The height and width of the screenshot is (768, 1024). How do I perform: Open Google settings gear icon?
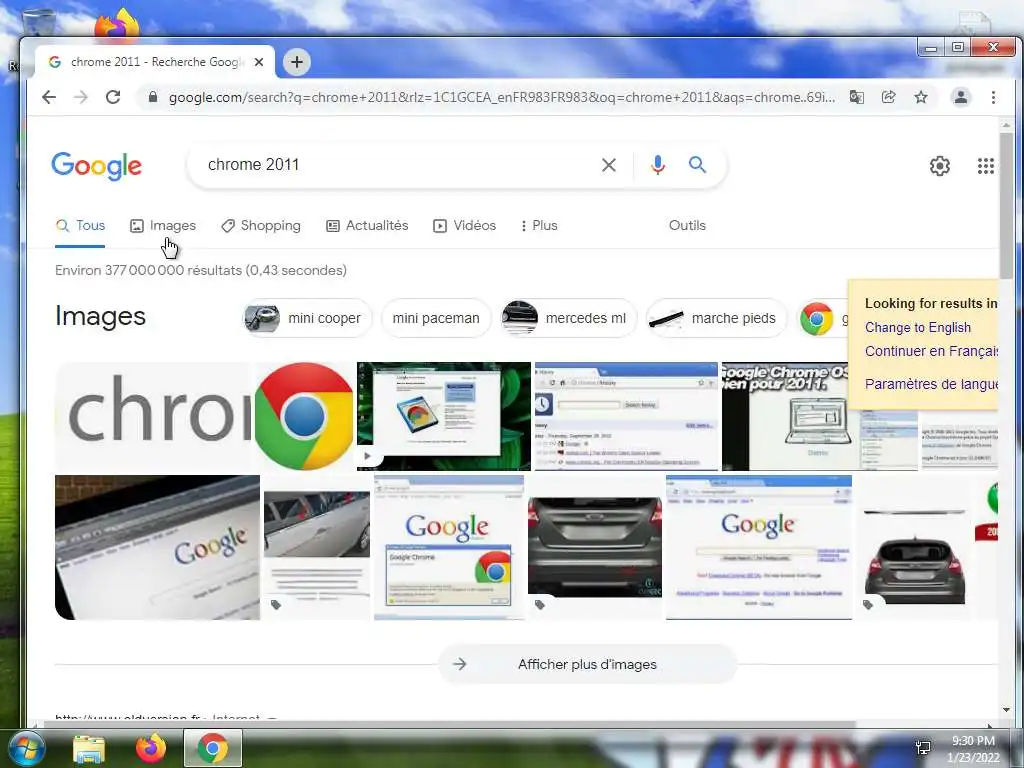click(940, 166)
